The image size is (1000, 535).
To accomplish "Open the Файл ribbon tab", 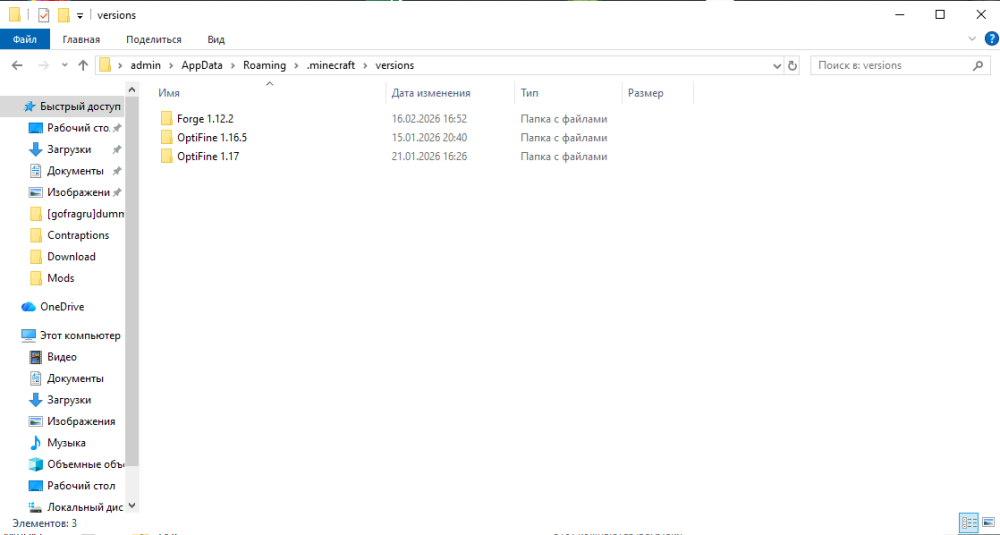I will [x=24, y=40].
